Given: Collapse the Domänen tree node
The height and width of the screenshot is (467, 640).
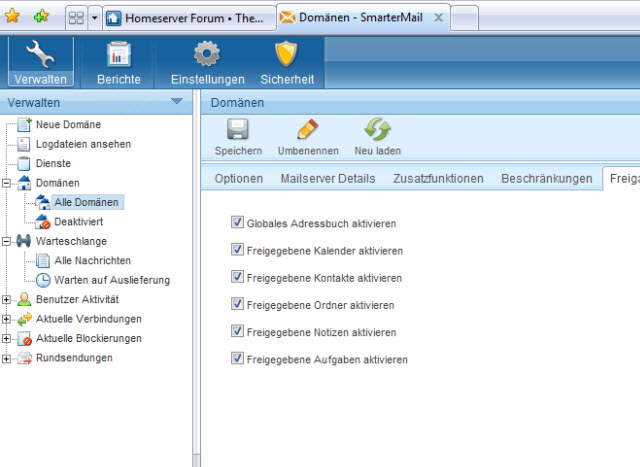Looking at the screenshot, I should coord(8,183).
